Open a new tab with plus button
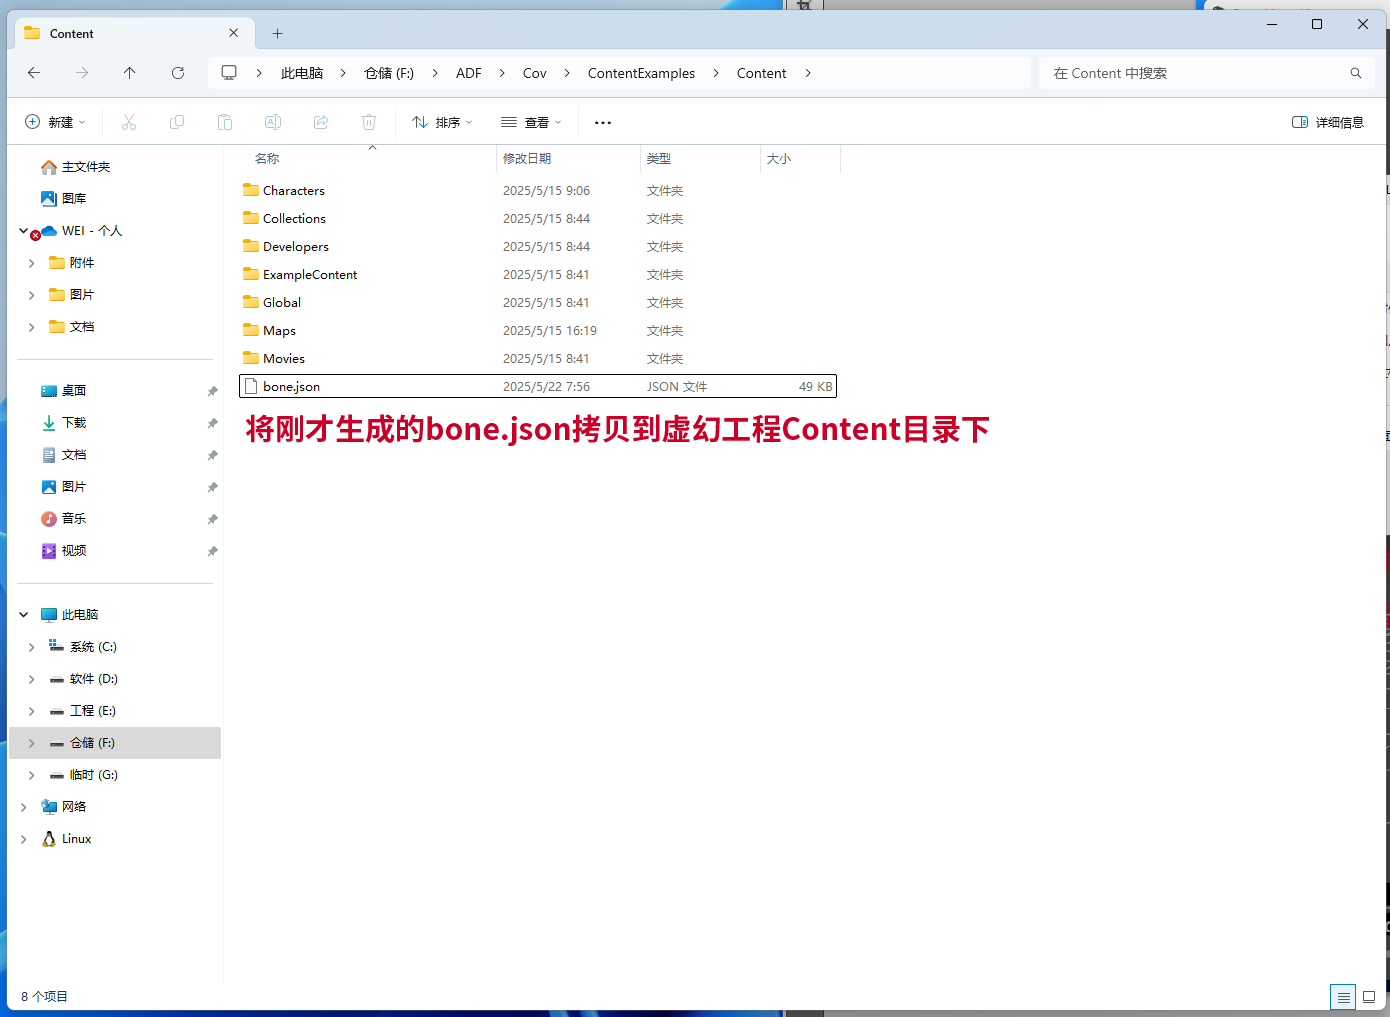This screenshot has width=1390, height=1017. tap(278, 34)
